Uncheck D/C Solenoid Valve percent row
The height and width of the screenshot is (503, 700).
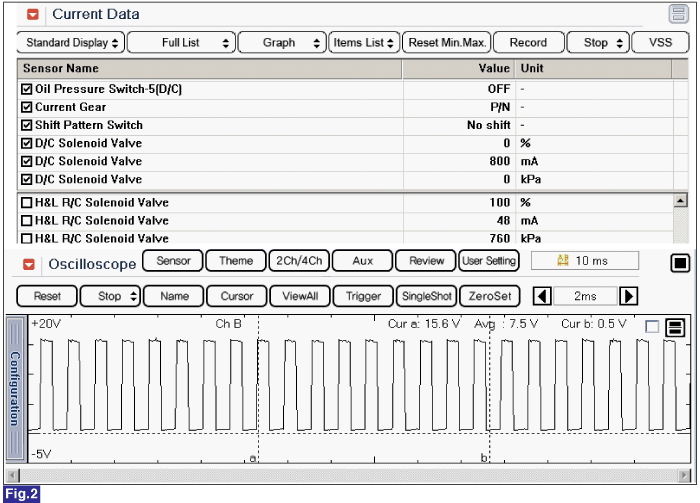[27, 143]
